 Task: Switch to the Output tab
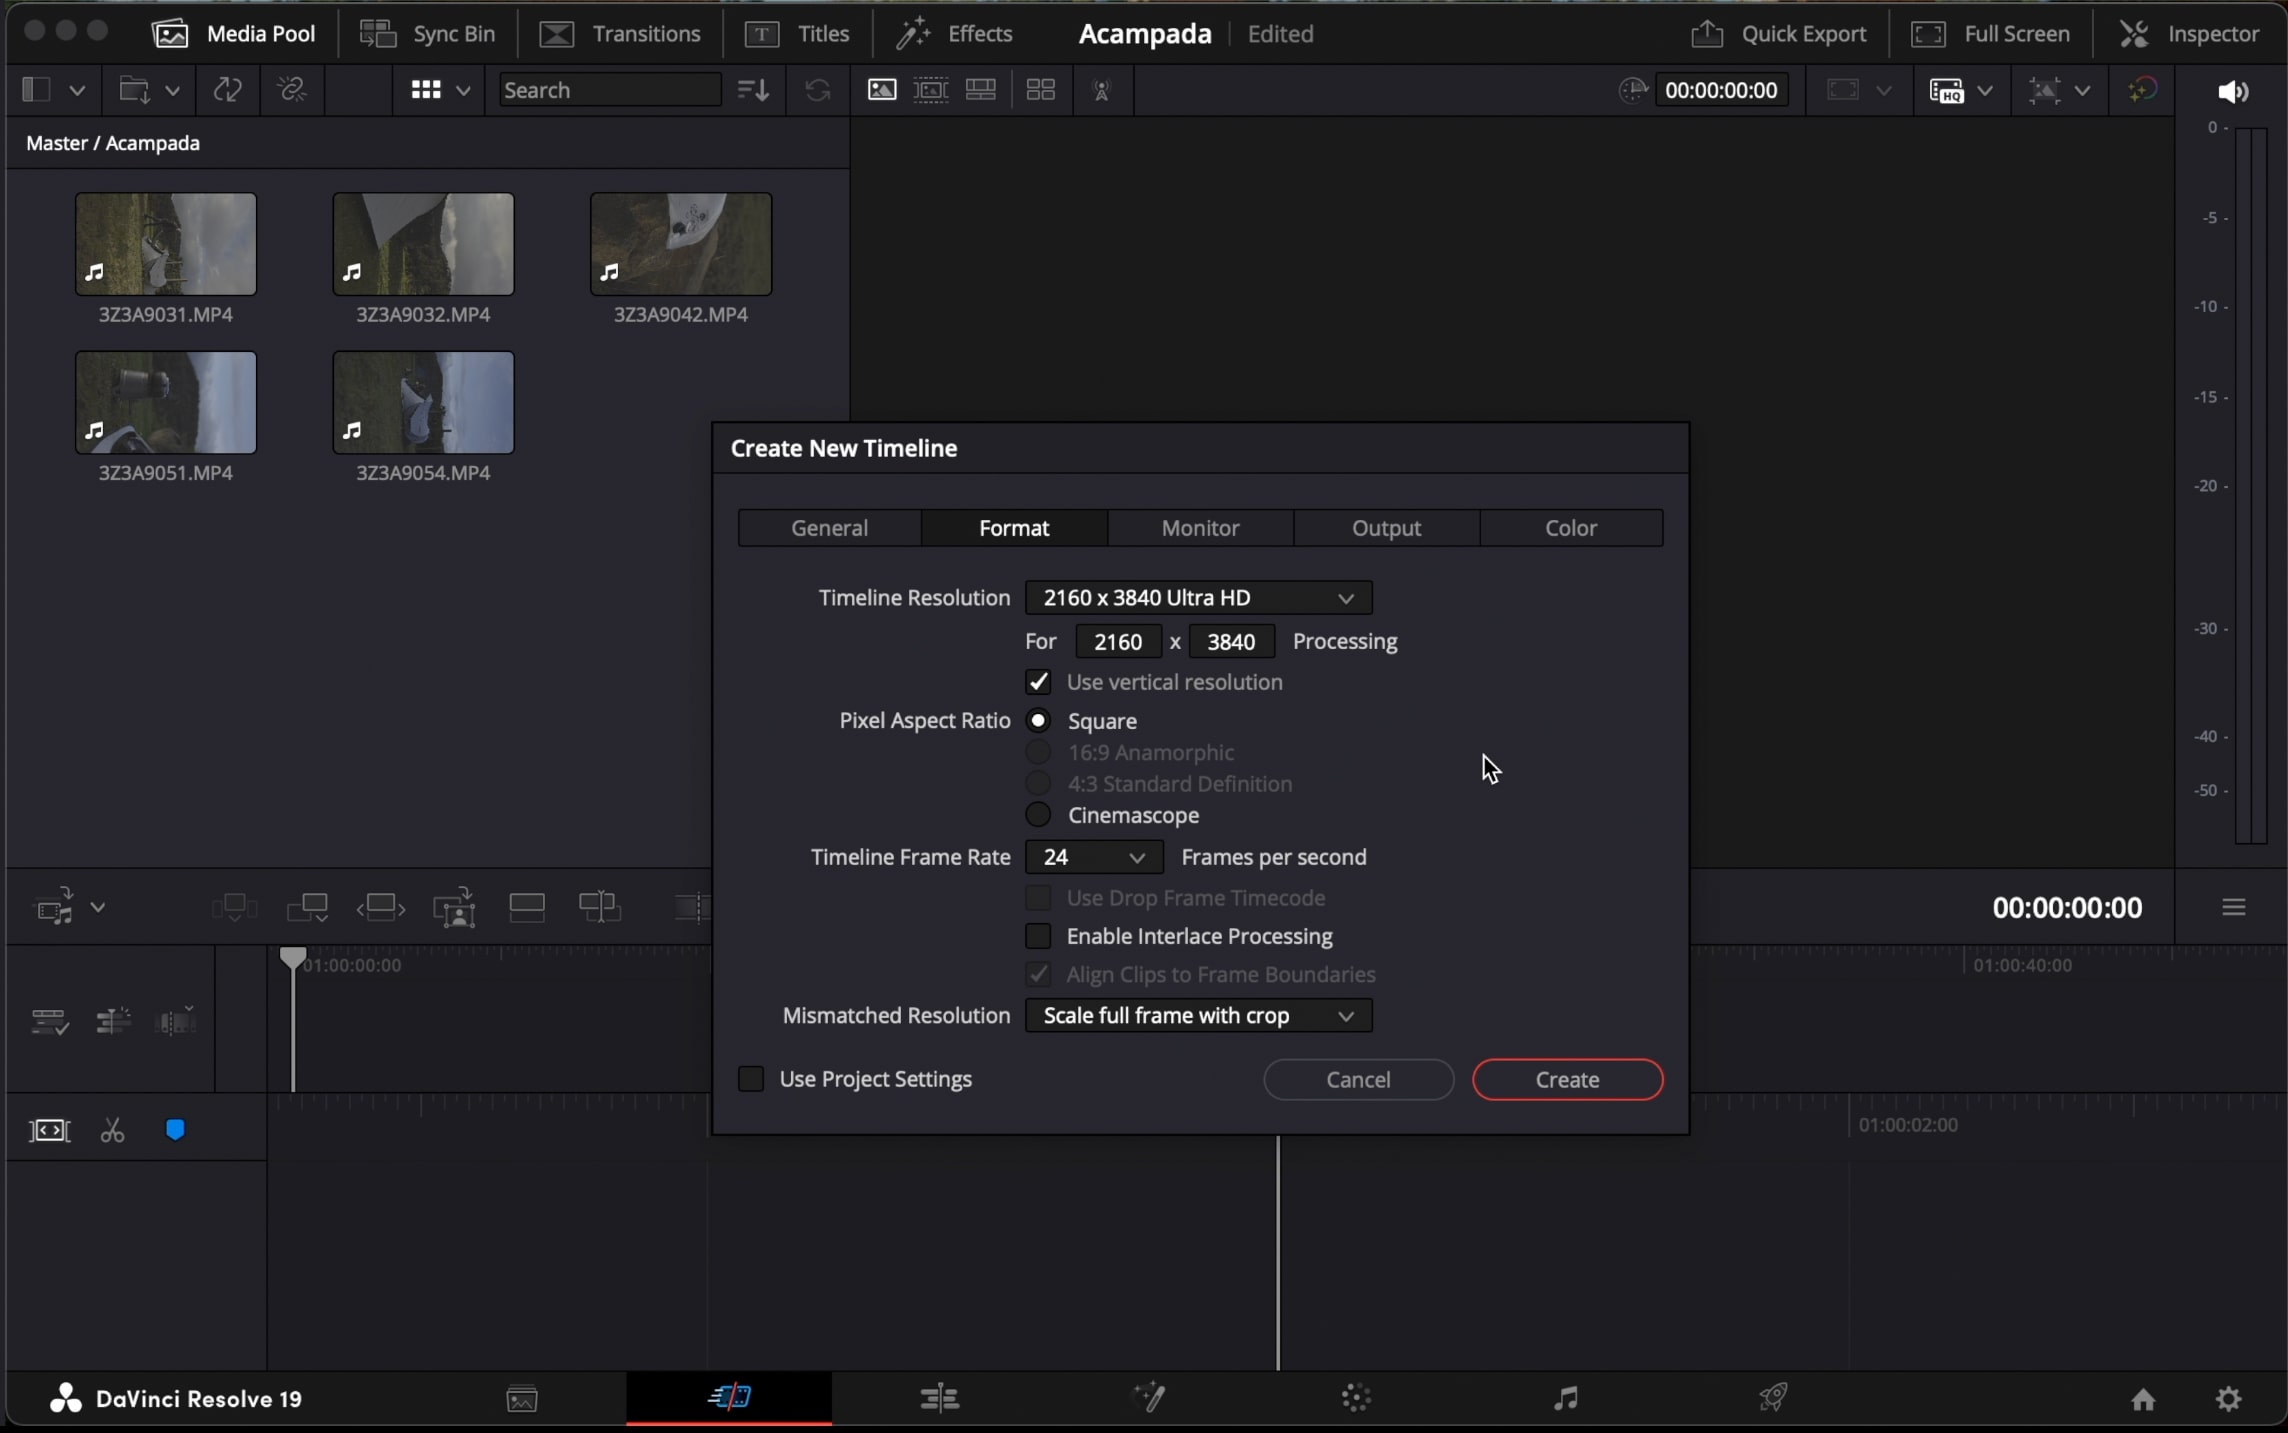click(1386, 528)
